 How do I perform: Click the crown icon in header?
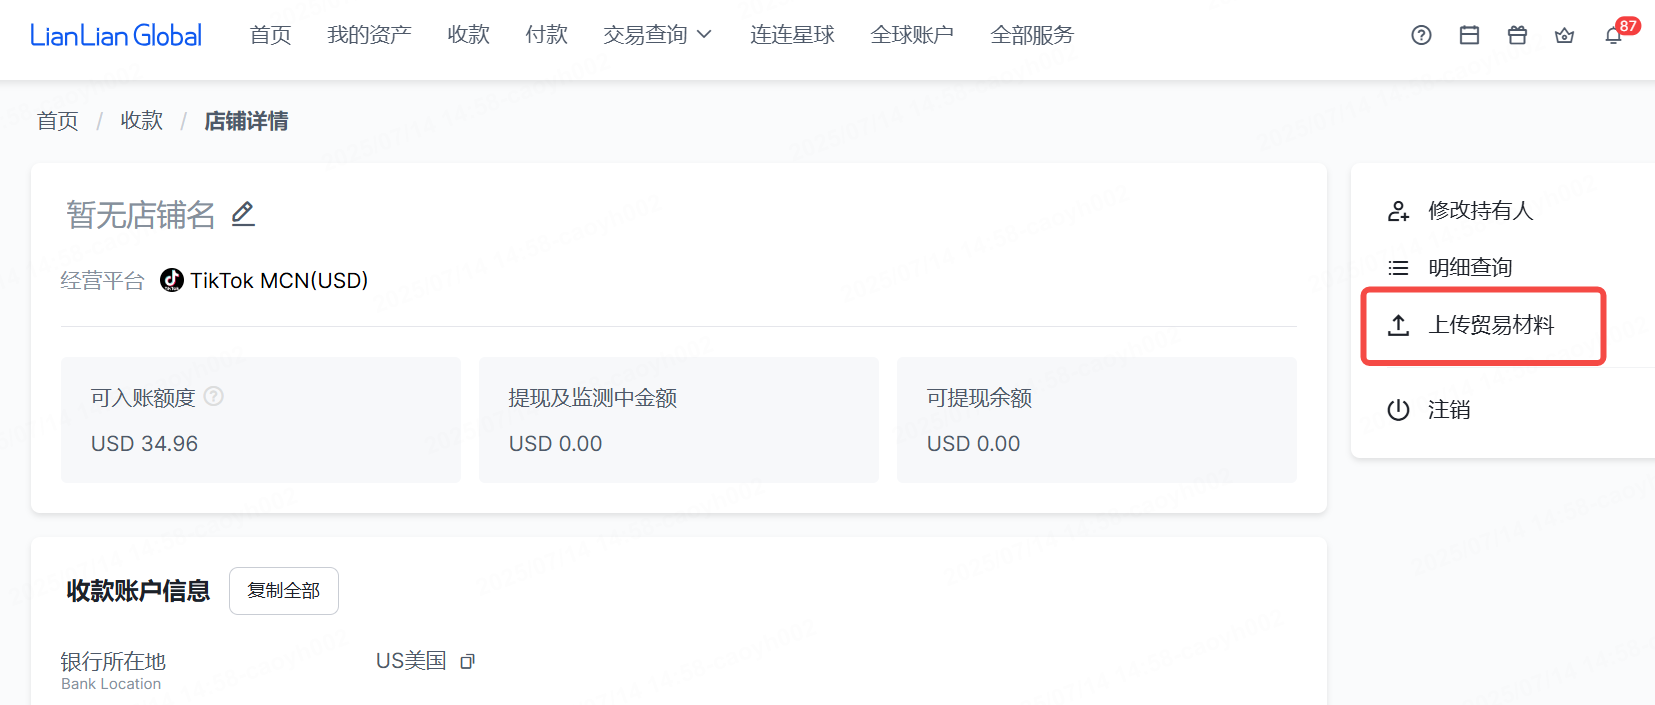pos(1565,36)
